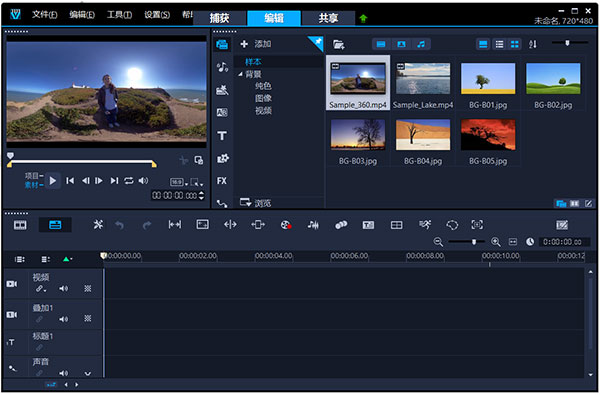Switch to the 捕获 tab

(220, 18)
